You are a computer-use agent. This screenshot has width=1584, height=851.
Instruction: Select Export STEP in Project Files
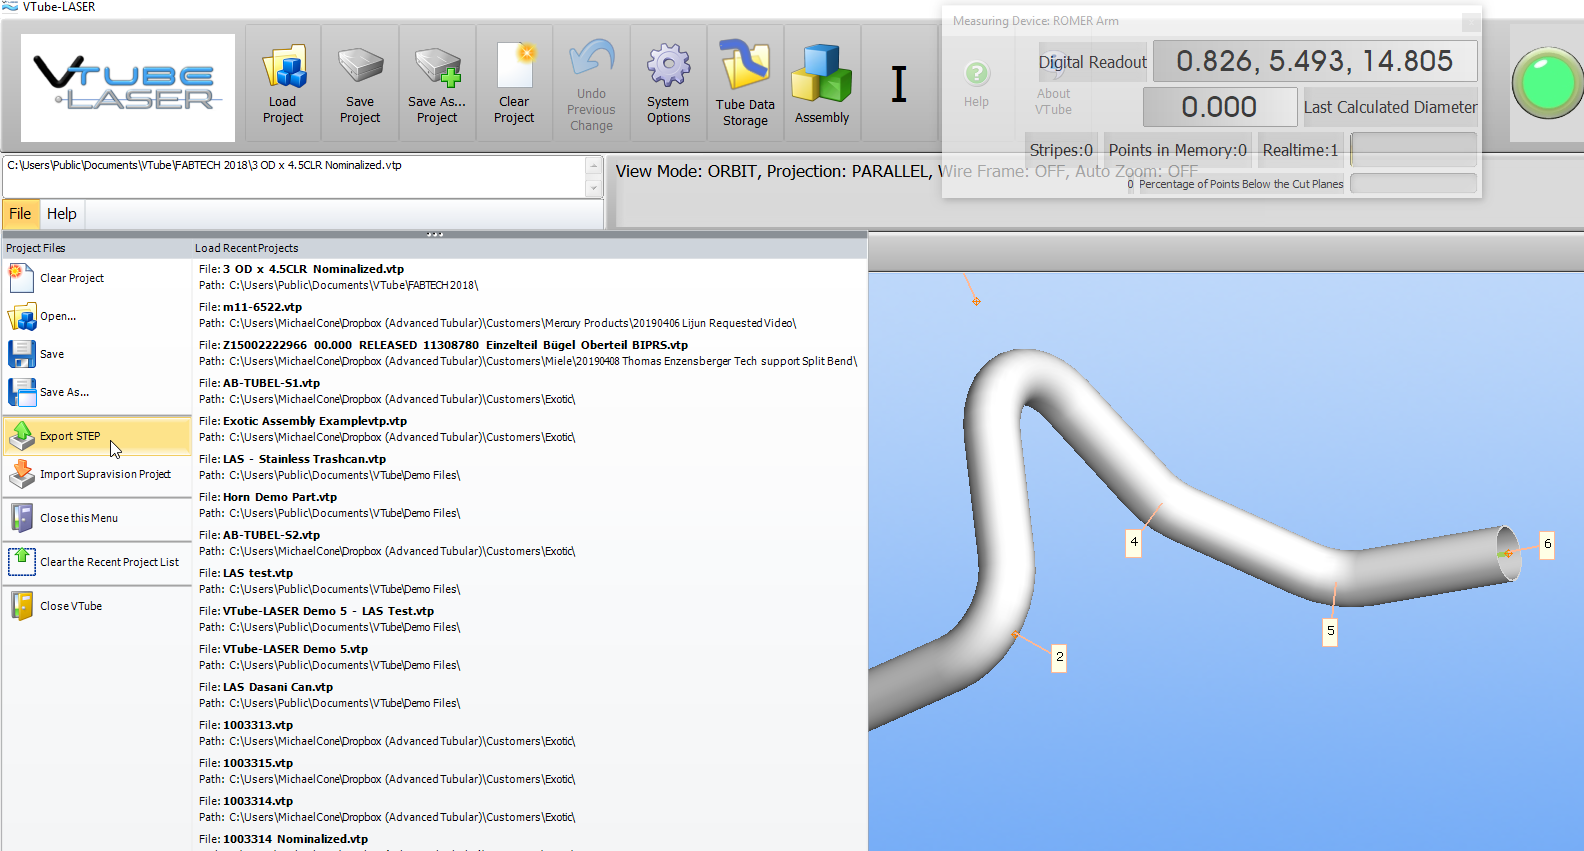(x=70, y=436)
